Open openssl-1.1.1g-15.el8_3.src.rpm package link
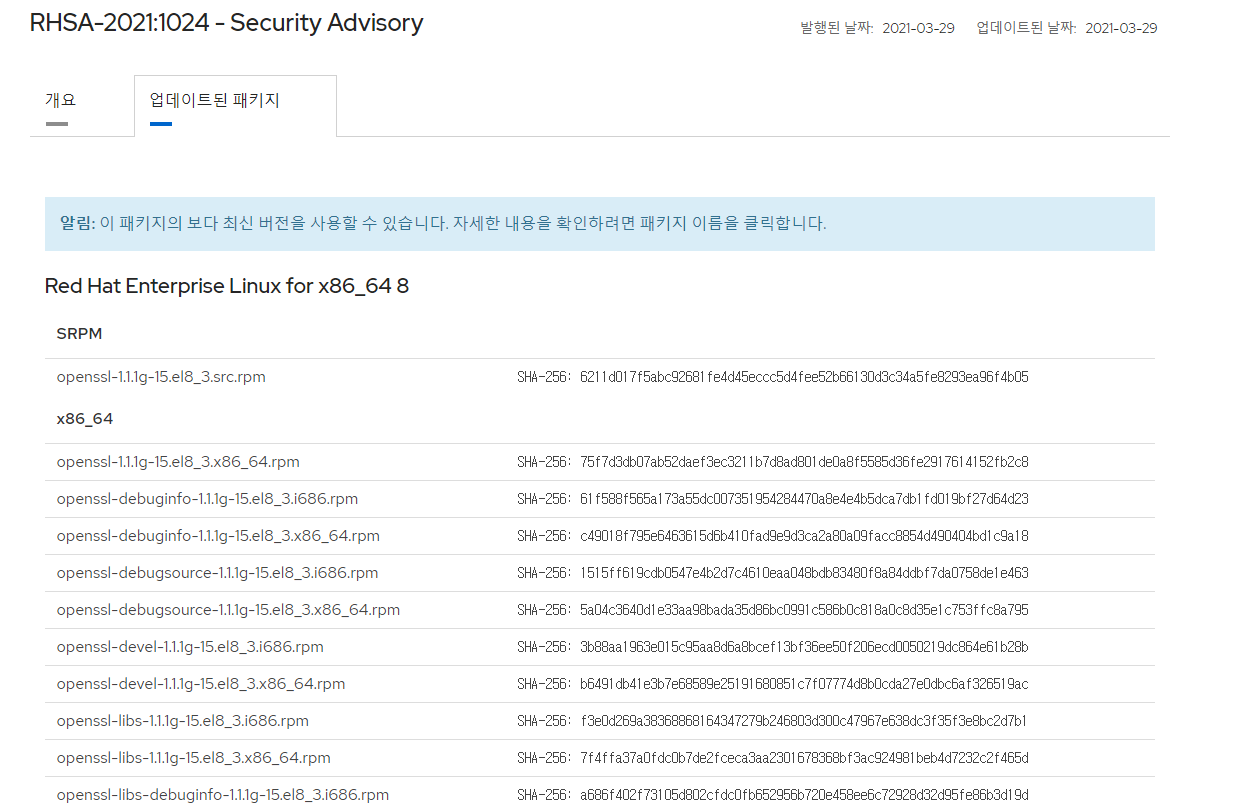This screenshot has width=1242, height=807. click(161, 377)
